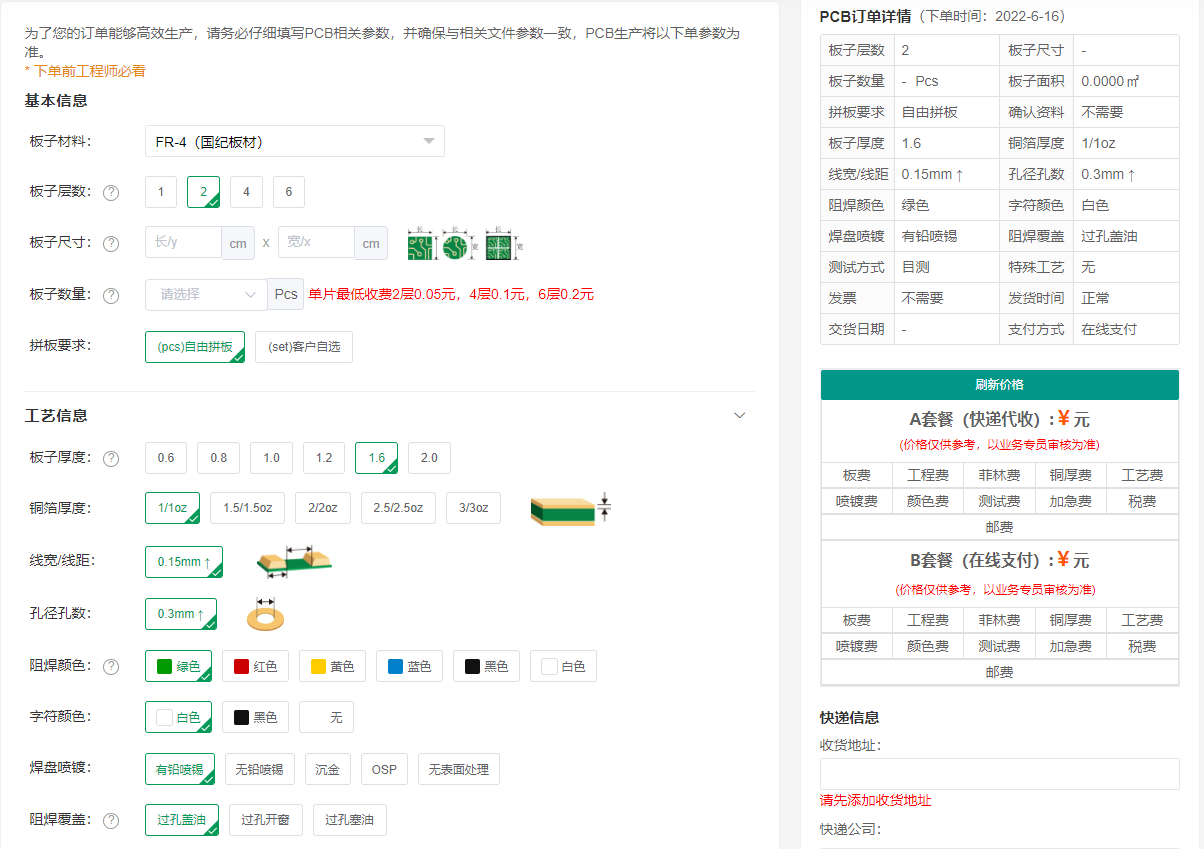Select 过孔开窗 for solder mask covering
Screen dimensions: 1204x849
[265, 820]
